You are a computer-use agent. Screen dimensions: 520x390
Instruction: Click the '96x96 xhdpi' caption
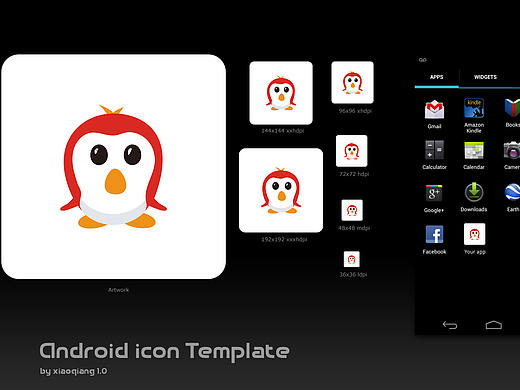355,111
